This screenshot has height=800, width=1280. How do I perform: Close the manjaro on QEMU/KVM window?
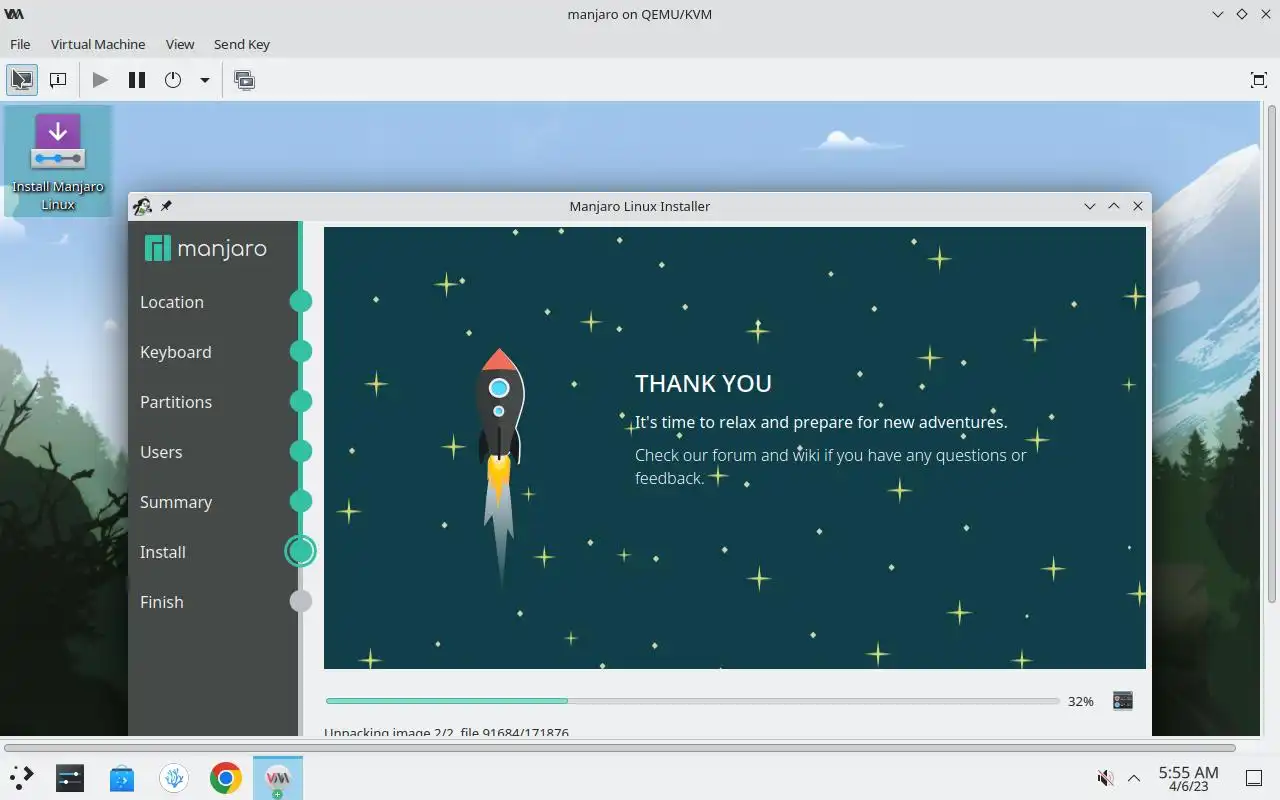tap(1265, 14)
